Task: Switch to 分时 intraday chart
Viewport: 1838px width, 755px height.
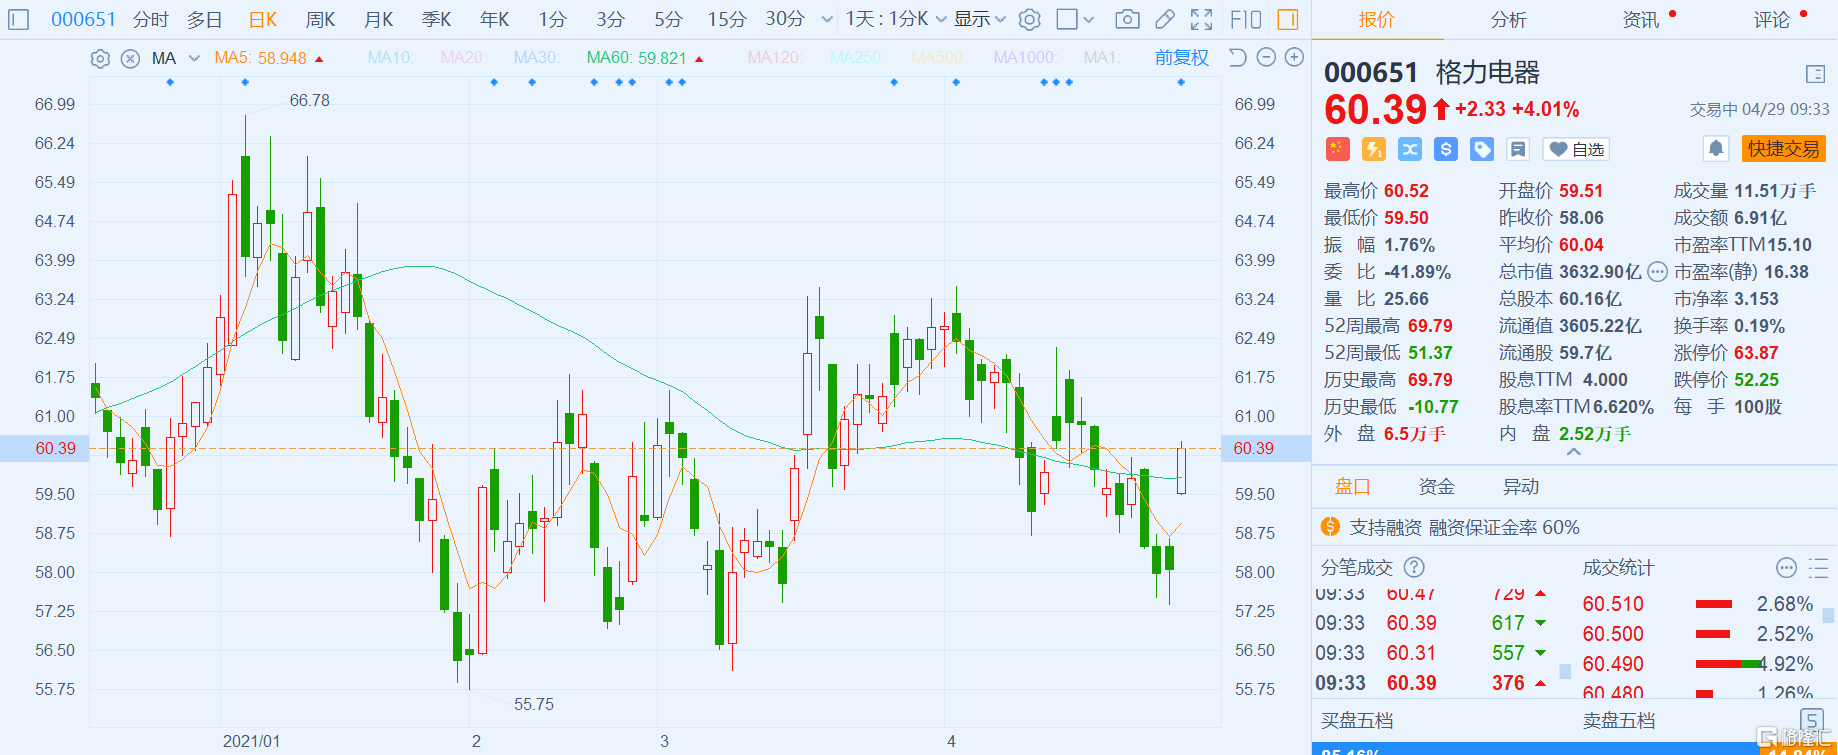Action: [151, 19]
